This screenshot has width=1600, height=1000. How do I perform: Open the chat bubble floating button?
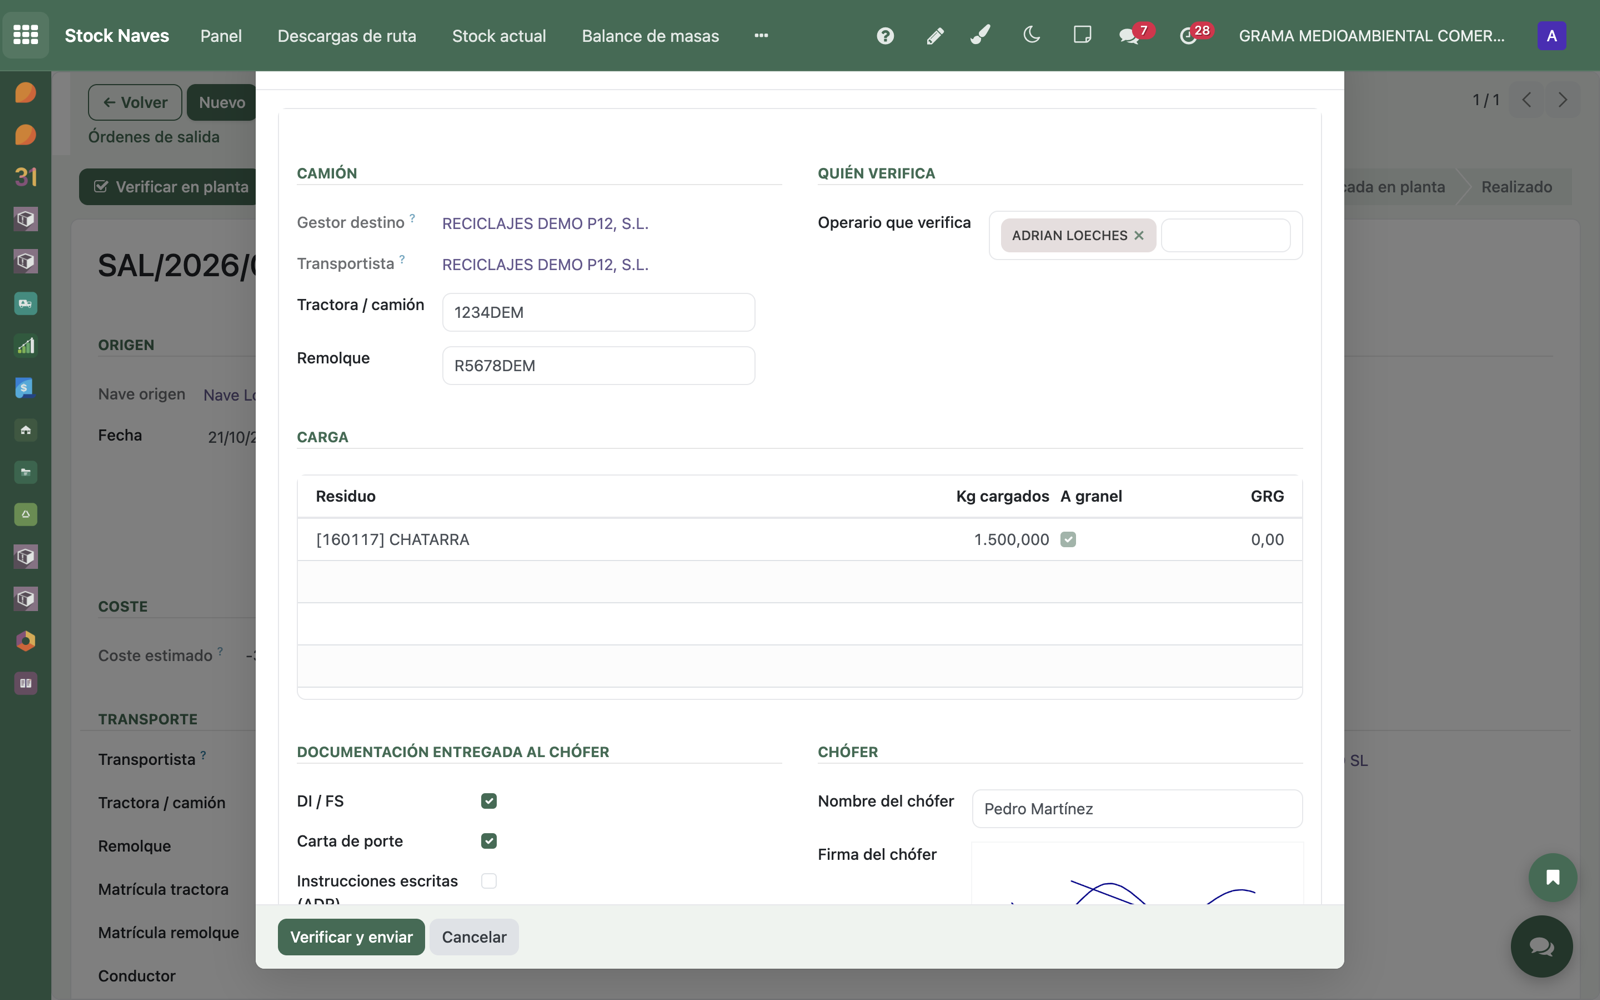point(1541,946)
